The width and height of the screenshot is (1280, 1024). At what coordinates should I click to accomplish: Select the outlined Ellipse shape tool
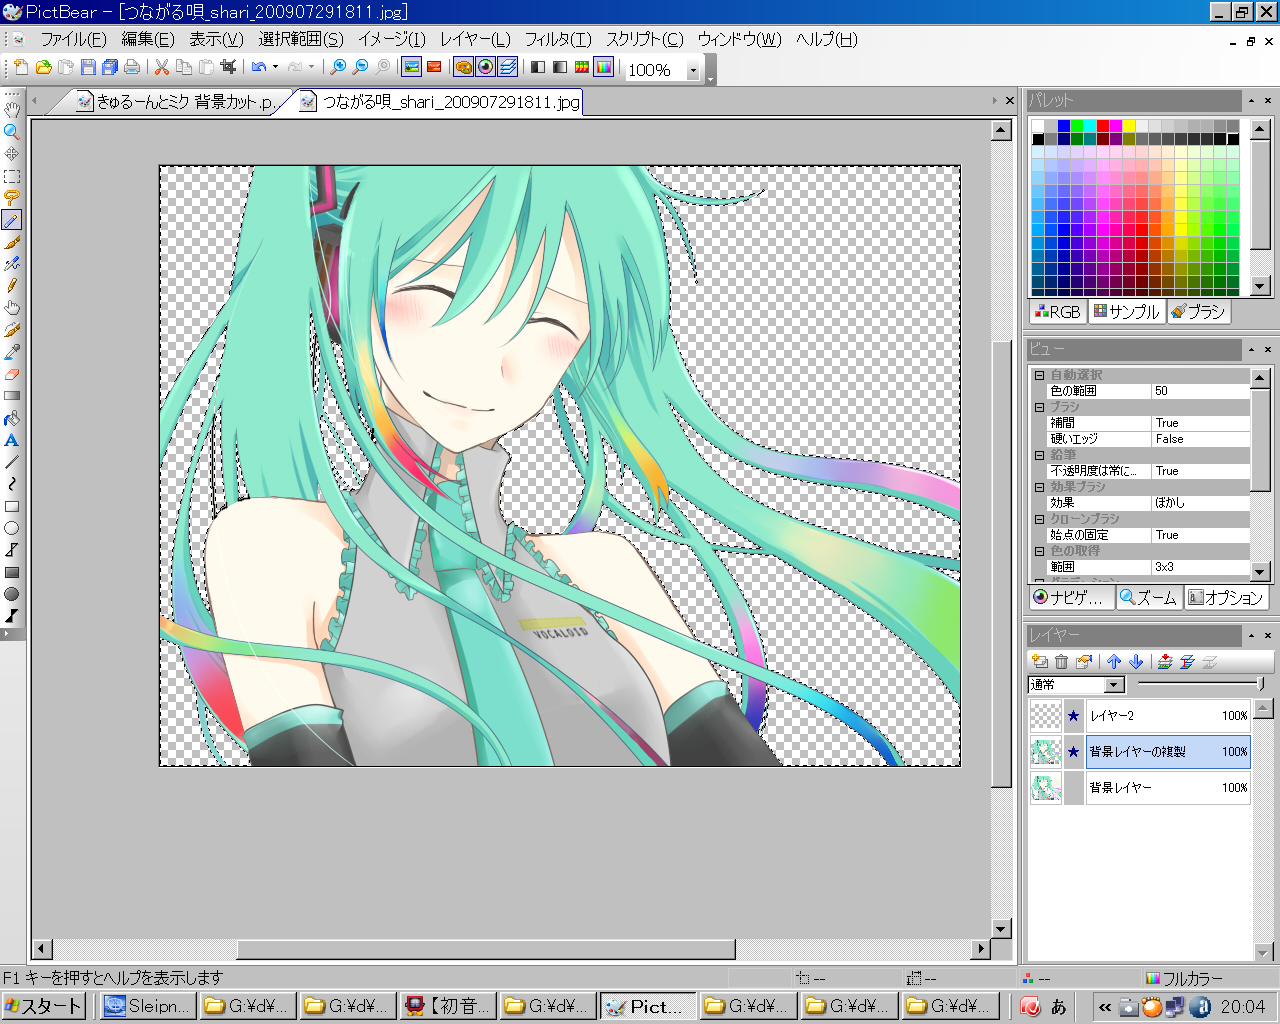[12, 528]
